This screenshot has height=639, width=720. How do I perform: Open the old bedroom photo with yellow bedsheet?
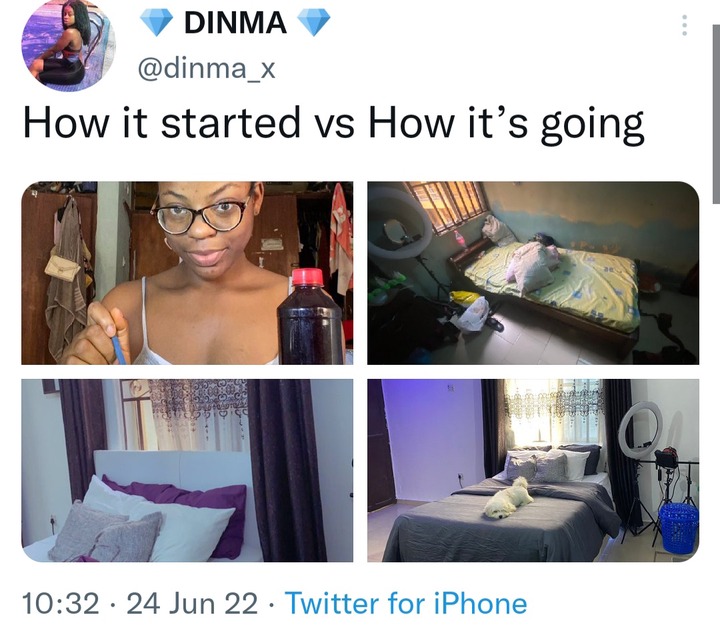coord(533,273)
